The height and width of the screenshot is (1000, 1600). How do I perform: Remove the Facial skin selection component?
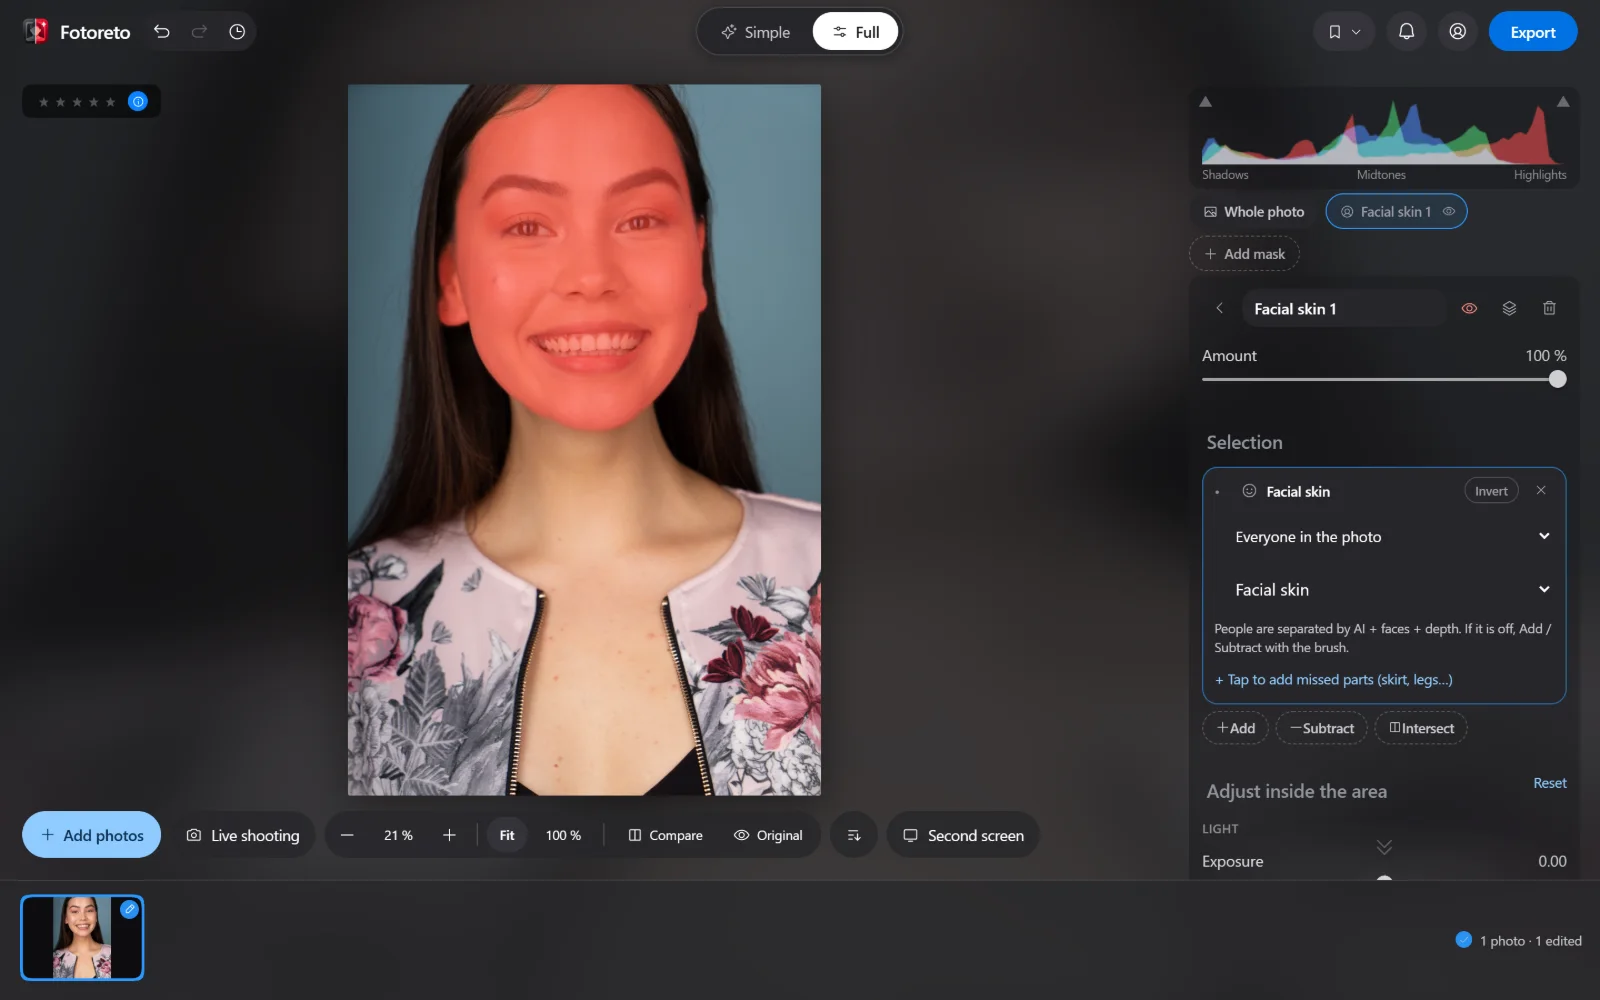(1541, 490)
